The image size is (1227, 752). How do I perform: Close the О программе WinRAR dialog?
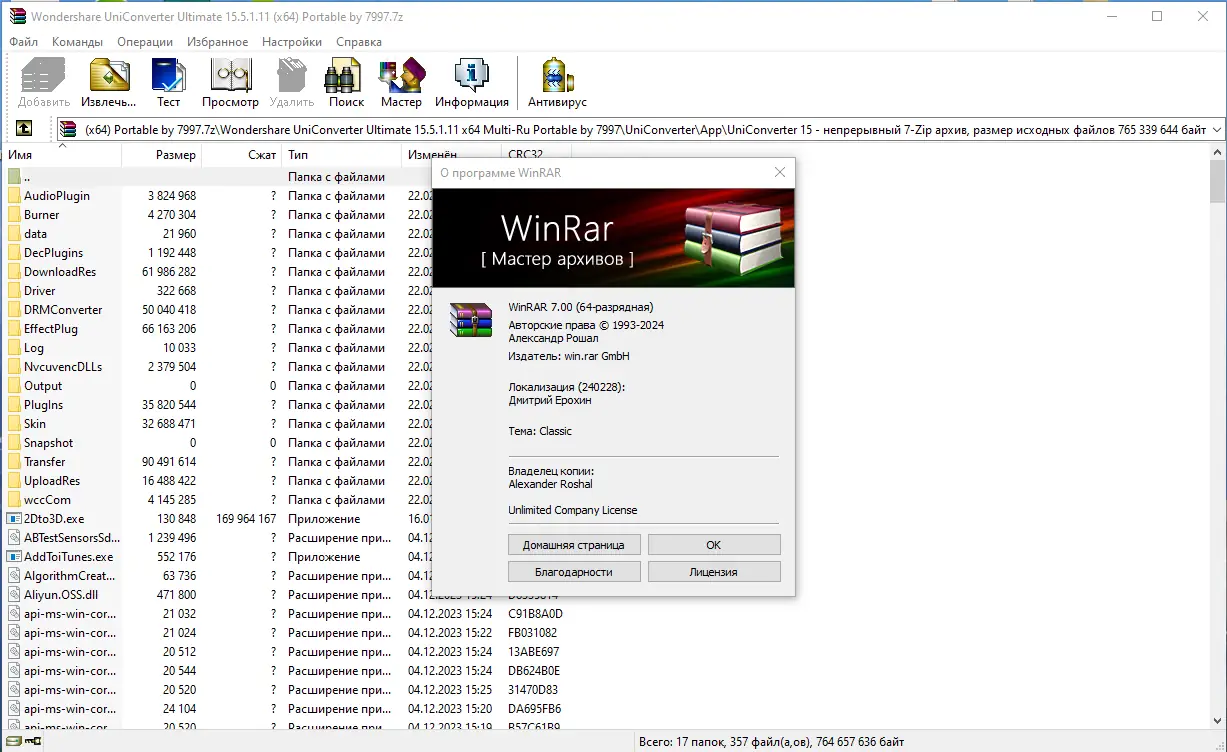780,173
